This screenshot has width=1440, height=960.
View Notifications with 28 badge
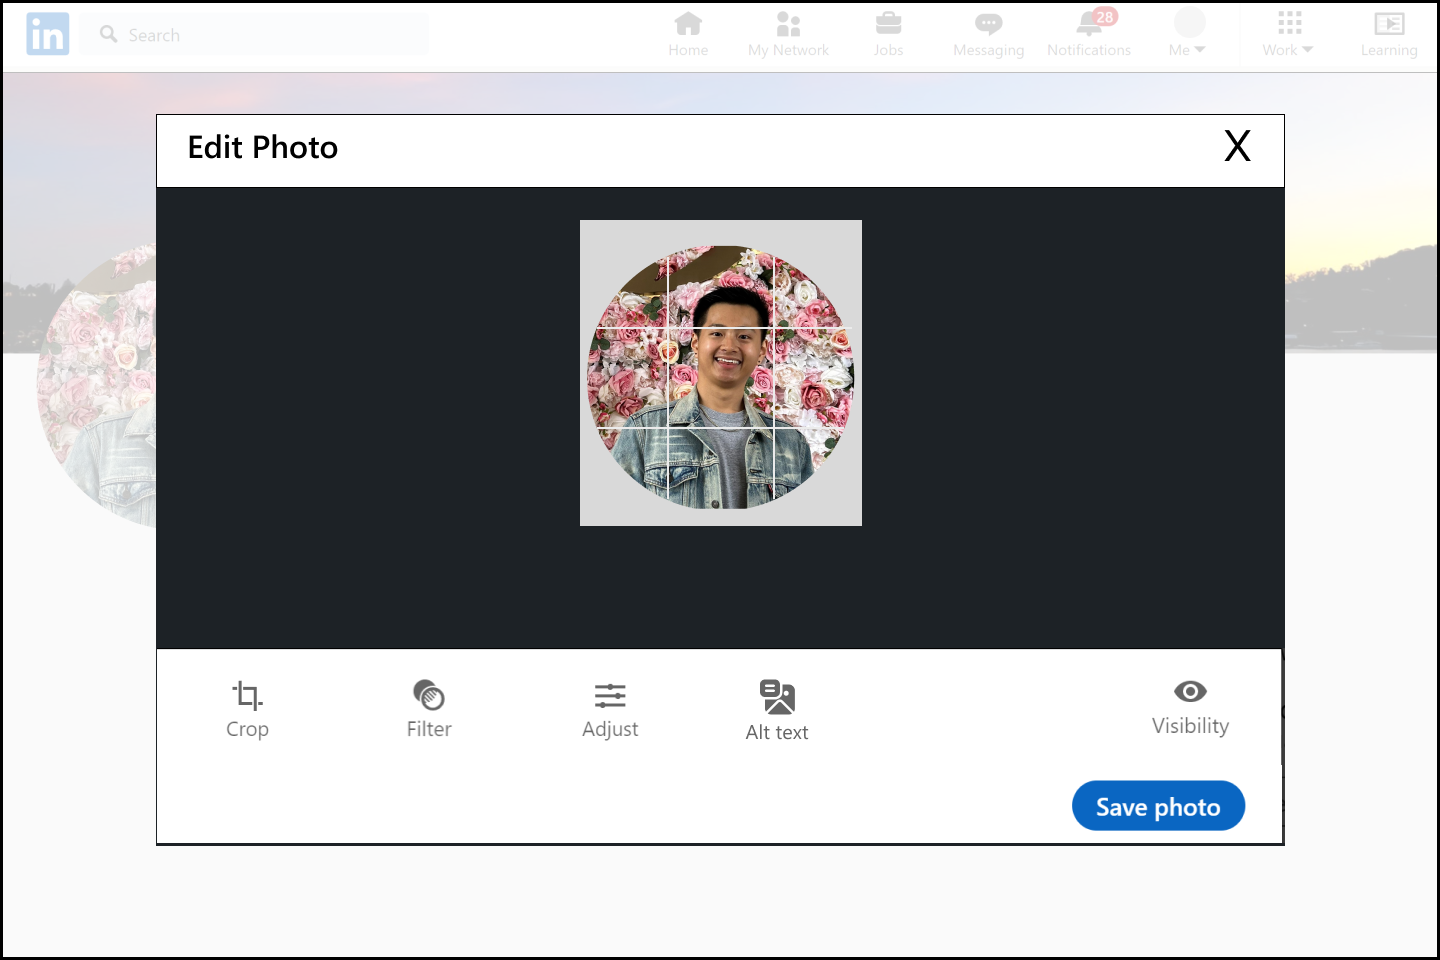pos(1089,35)
